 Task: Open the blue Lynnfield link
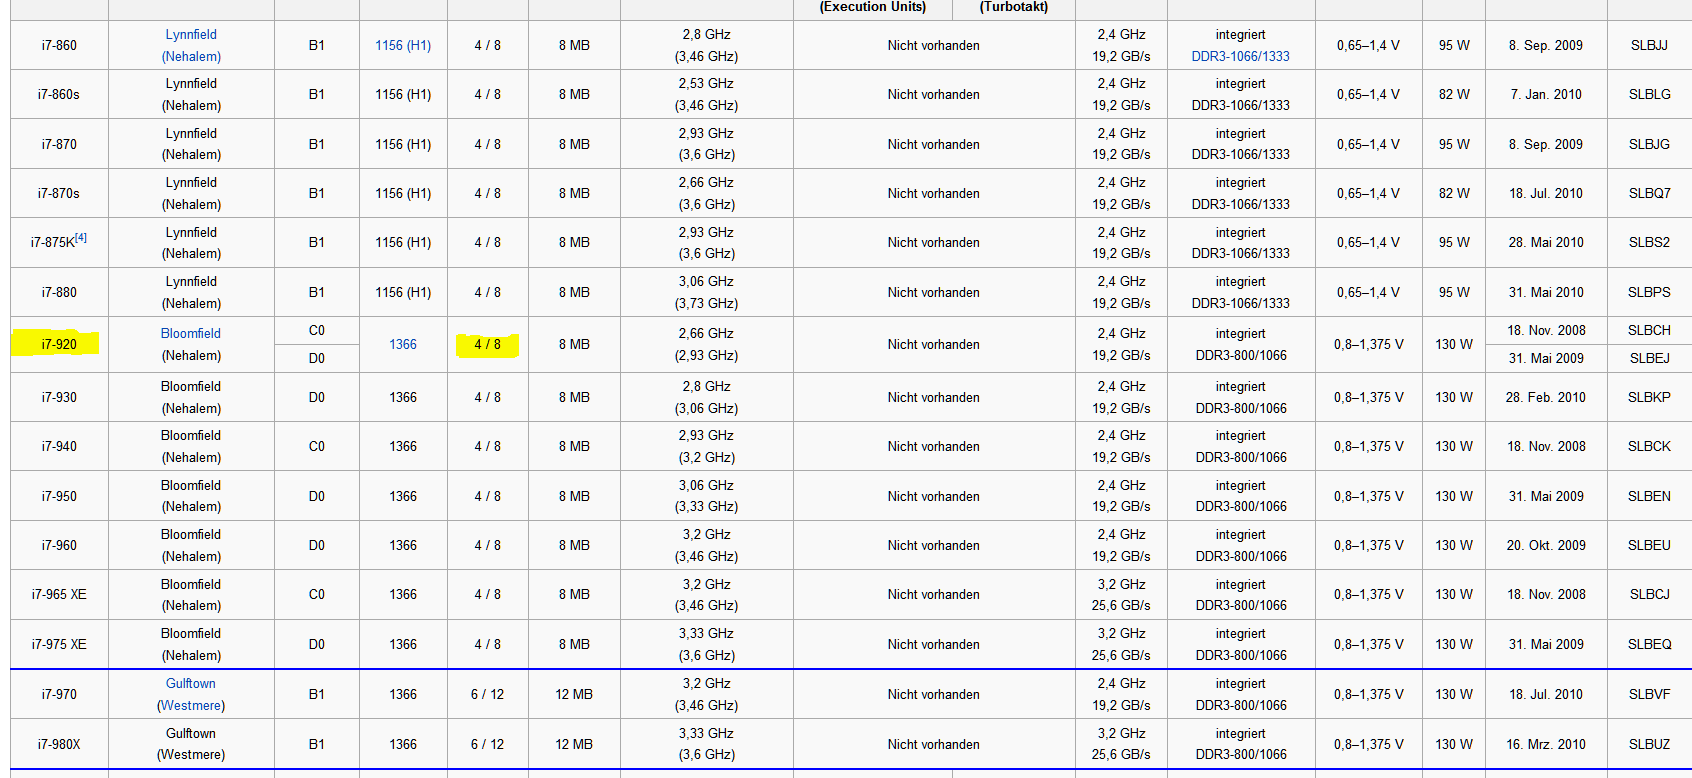pyautogui.click(x=191, y=35)
